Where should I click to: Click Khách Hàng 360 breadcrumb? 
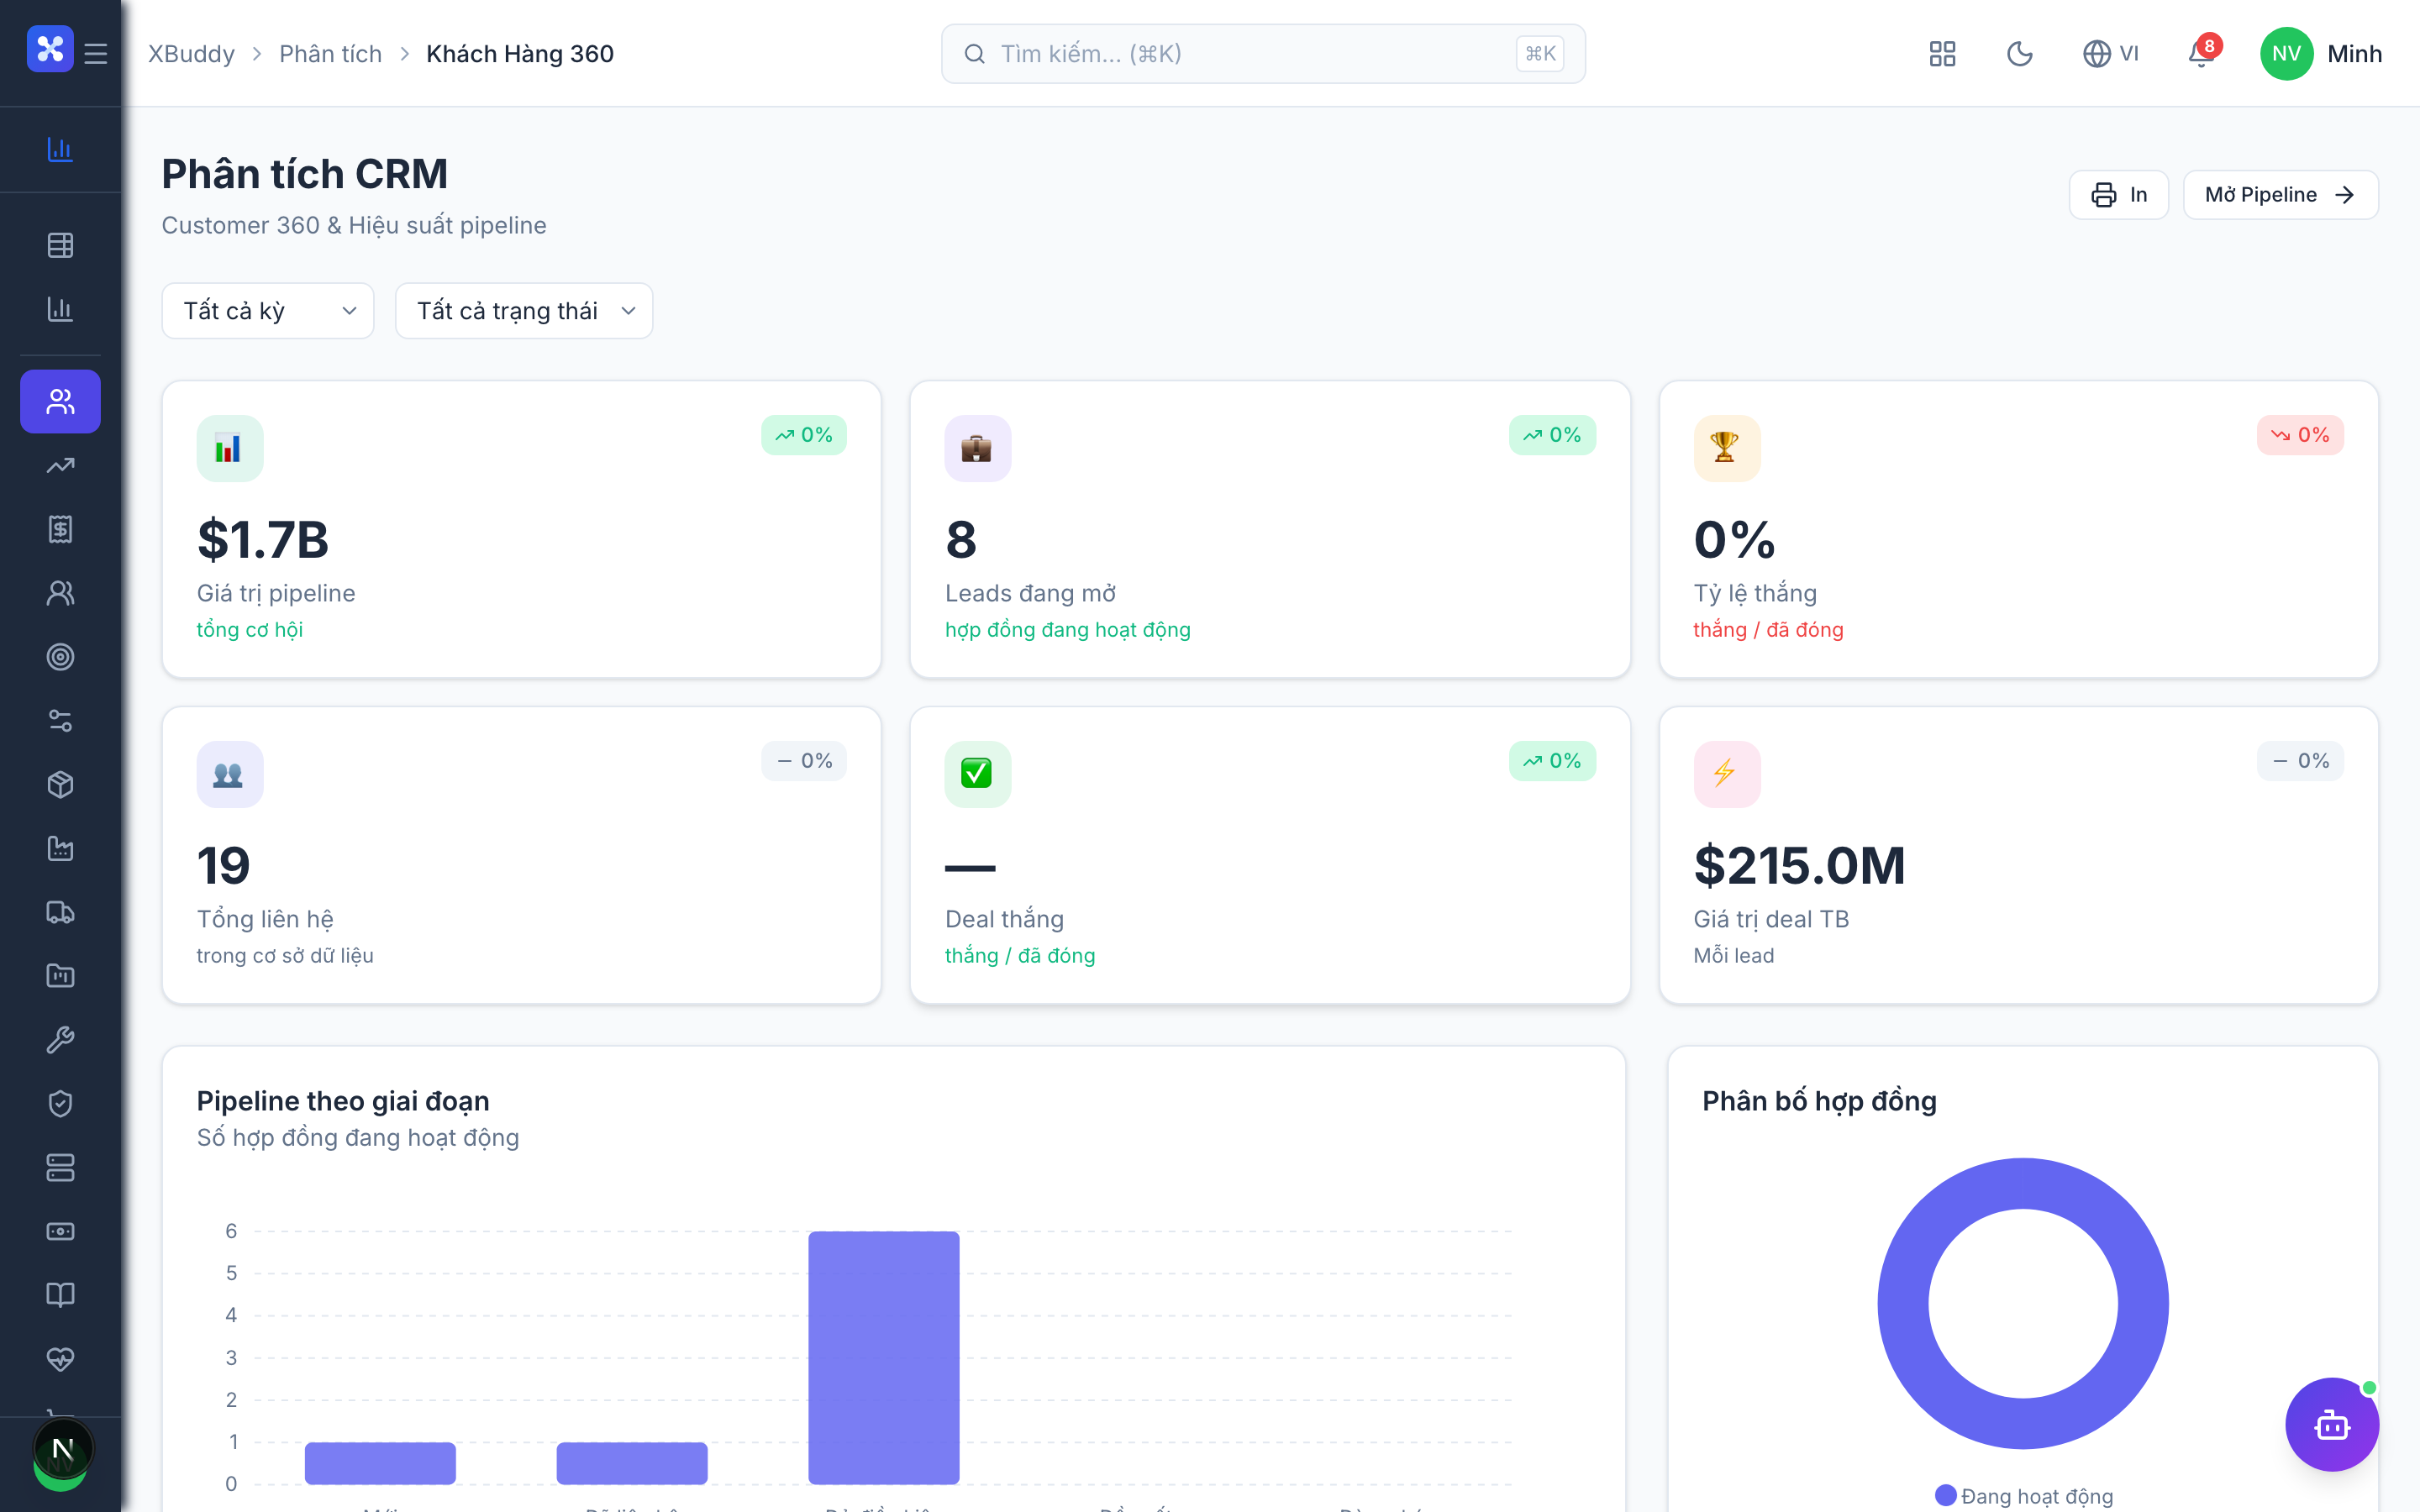point(520,54)
